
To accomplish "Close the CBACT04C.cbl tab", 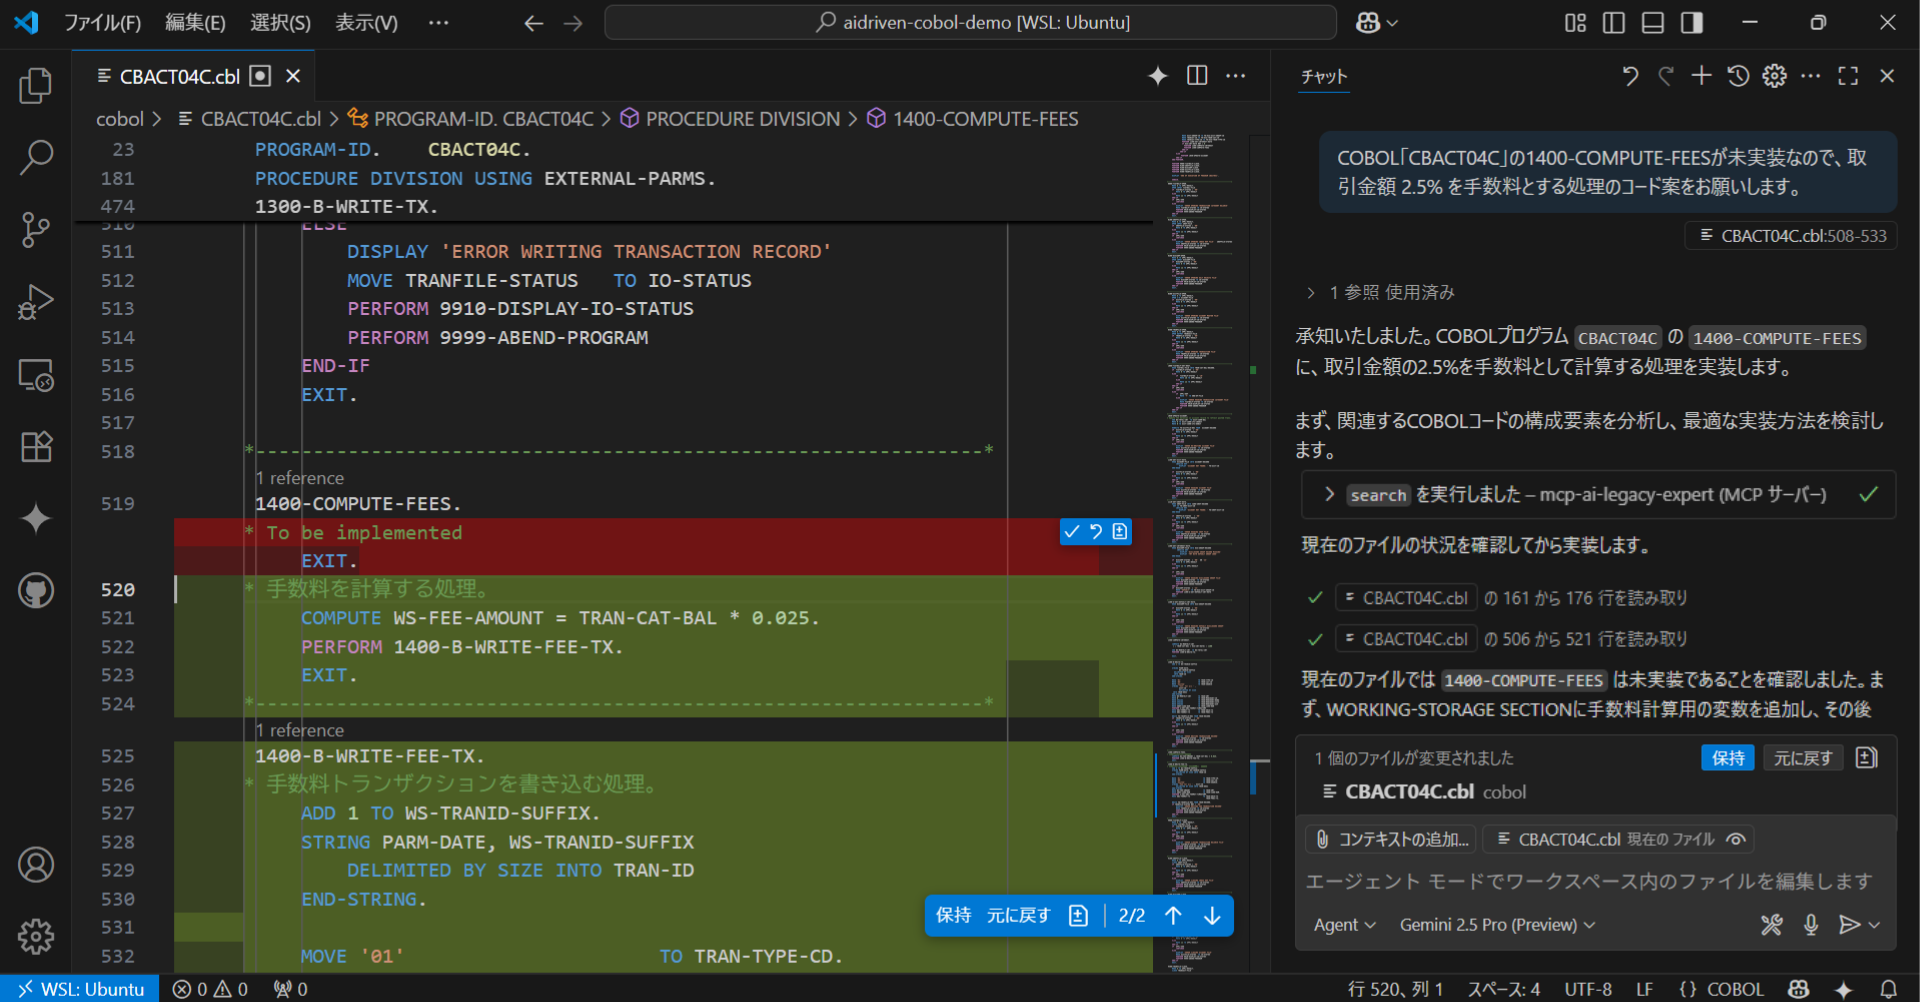I will coord(293,76).
